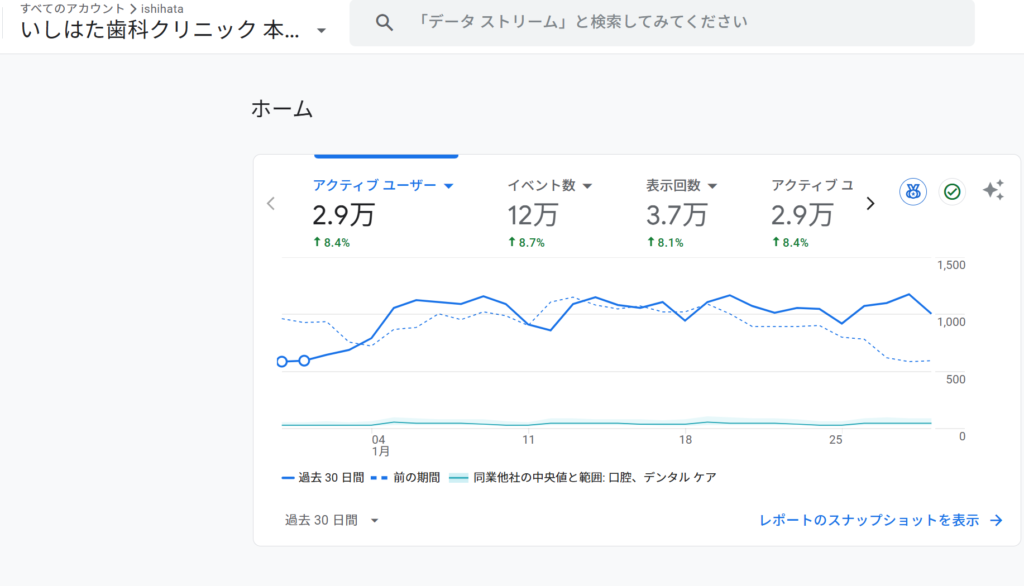Click the ishihata breadcrumb
This screenshot has height=586, width=1024.
[x=162, y=8]
